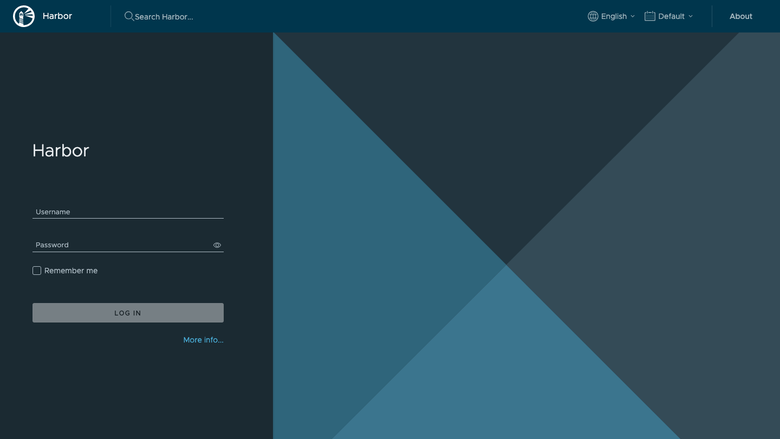Click the Search Harbor... field
The image size is (780, 439).
pos(164,17)
